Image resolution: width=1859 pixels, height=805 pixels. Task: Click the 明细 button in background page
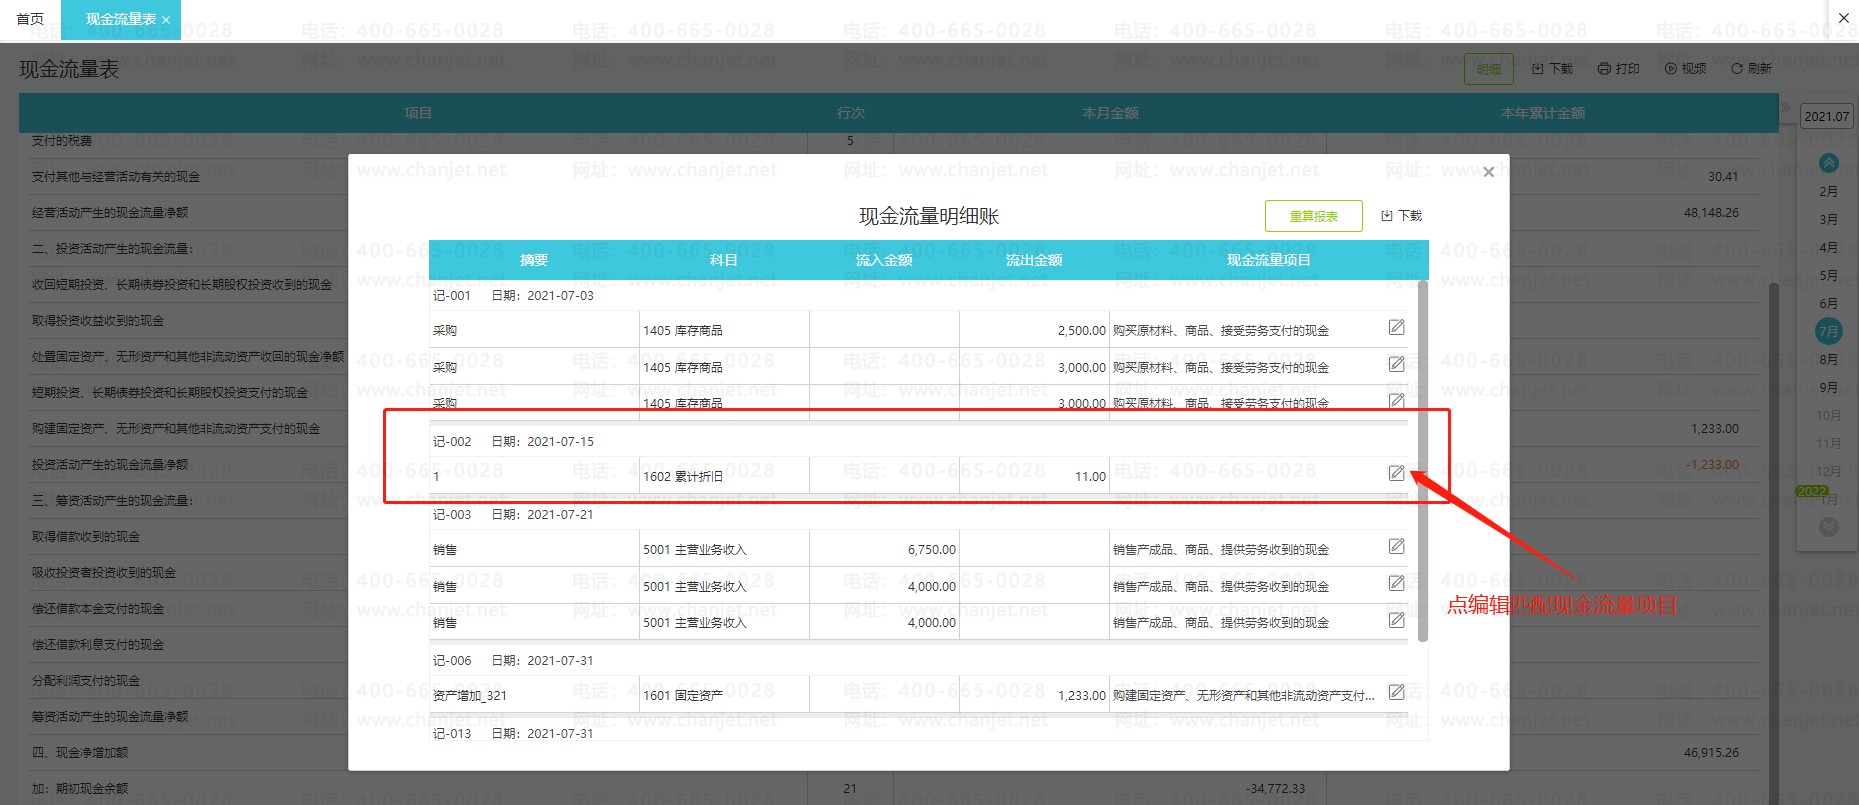[x=1488, y=69]
